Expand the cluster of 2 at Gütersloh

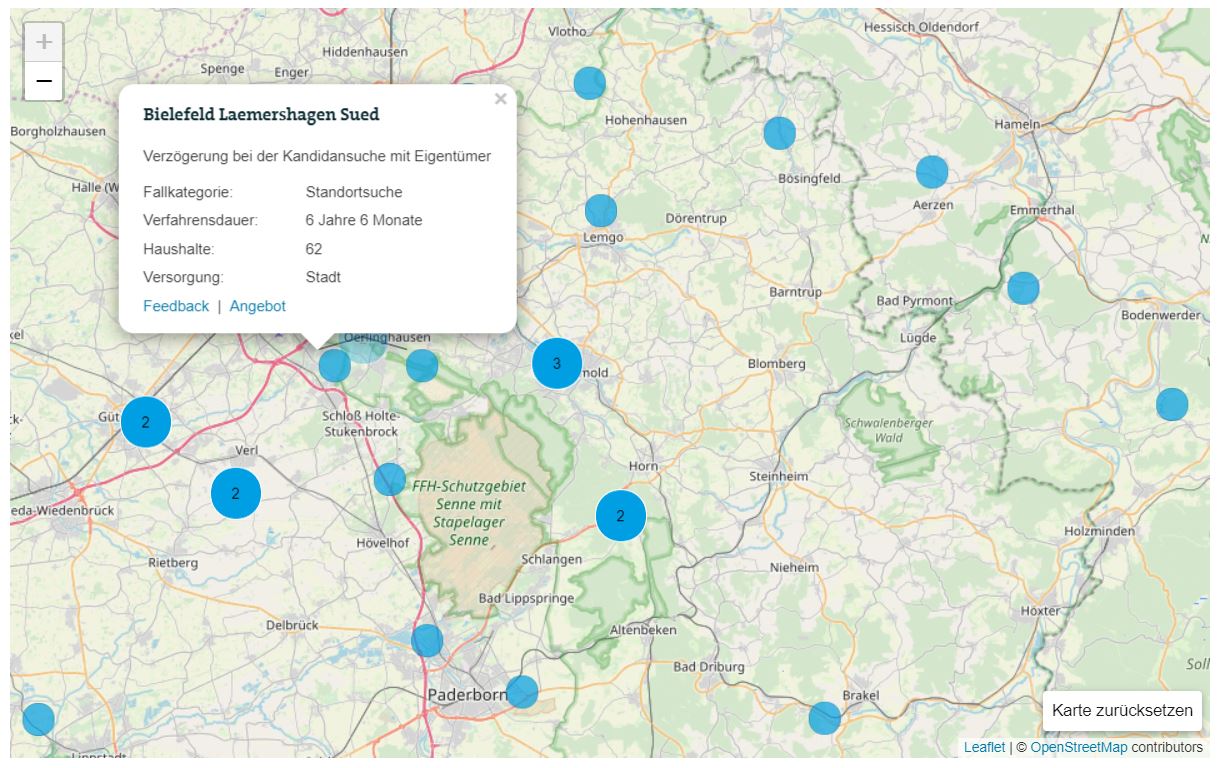[x=146, y=422]
